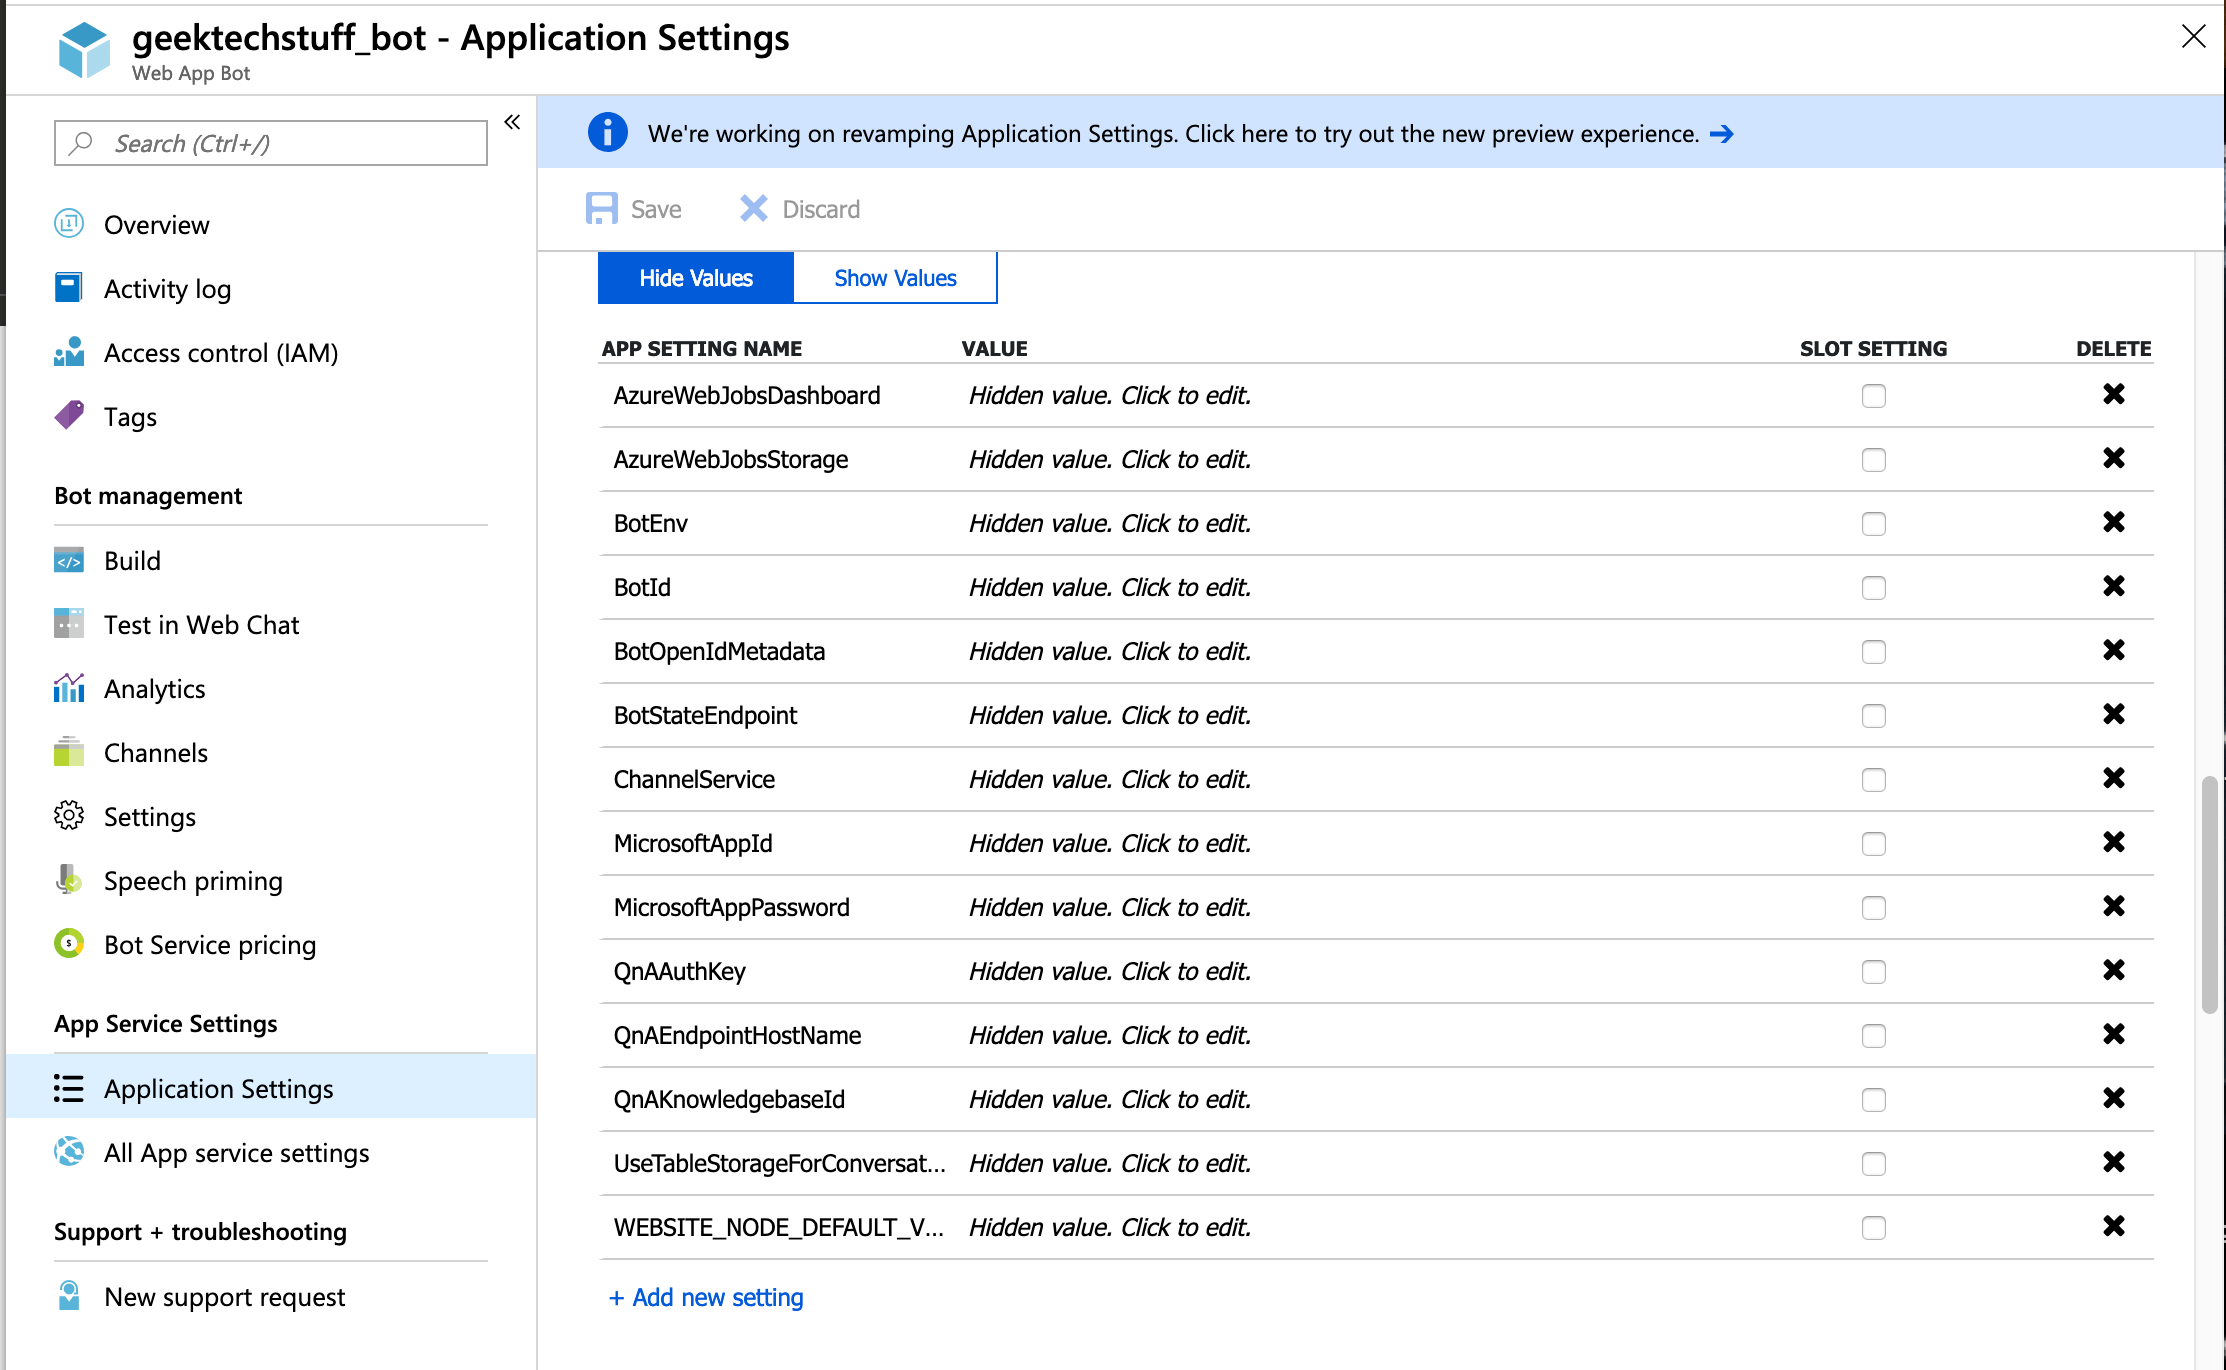2226x1370 pixels.
Task: Click the search input field
Action: point(270,143)
